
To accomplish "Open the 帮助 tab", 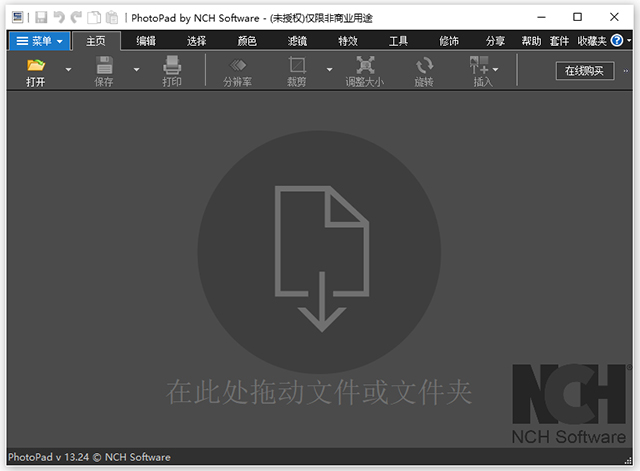I will (x=531, y=41).
